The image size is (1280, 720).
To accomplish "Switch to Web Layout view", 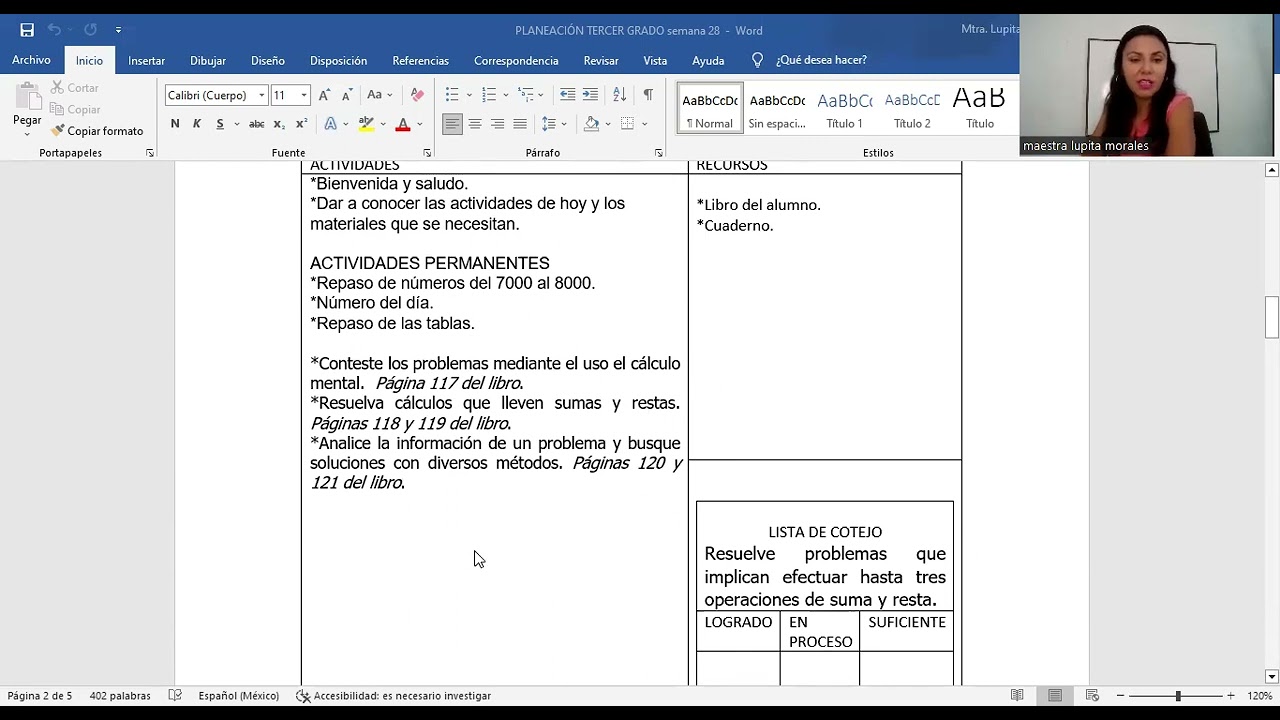I will click(1092, 695).
